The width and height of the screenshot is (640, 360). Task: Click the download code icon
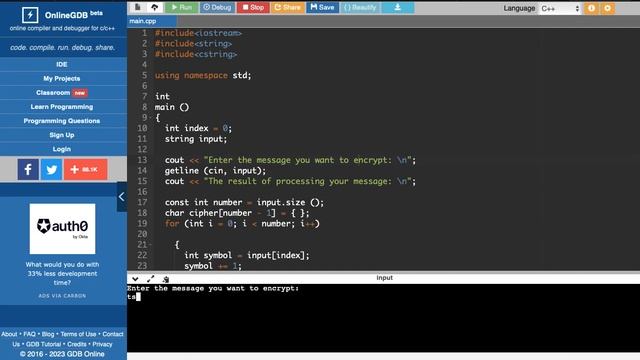click(398, 7)
